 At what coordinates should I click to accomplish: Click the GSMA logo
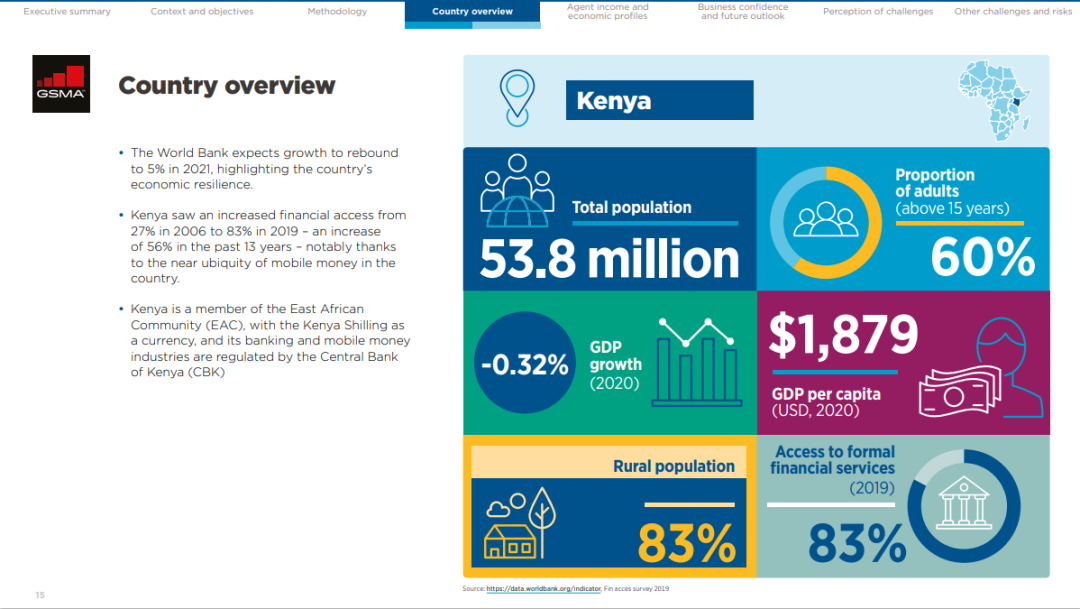coord(62,83)
